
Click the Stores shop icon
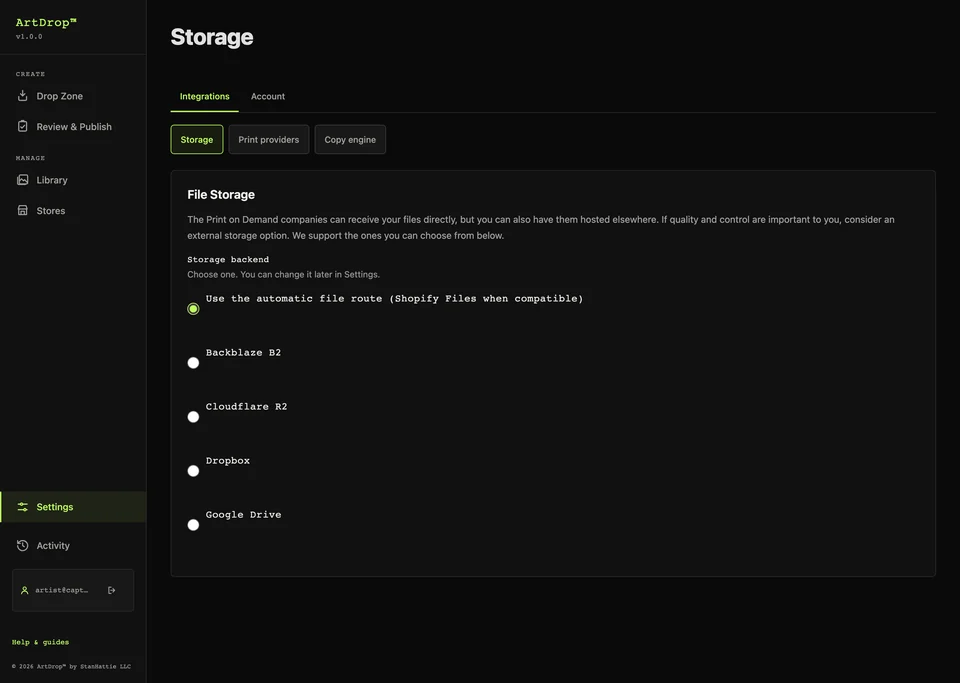(x=23, y=211)
